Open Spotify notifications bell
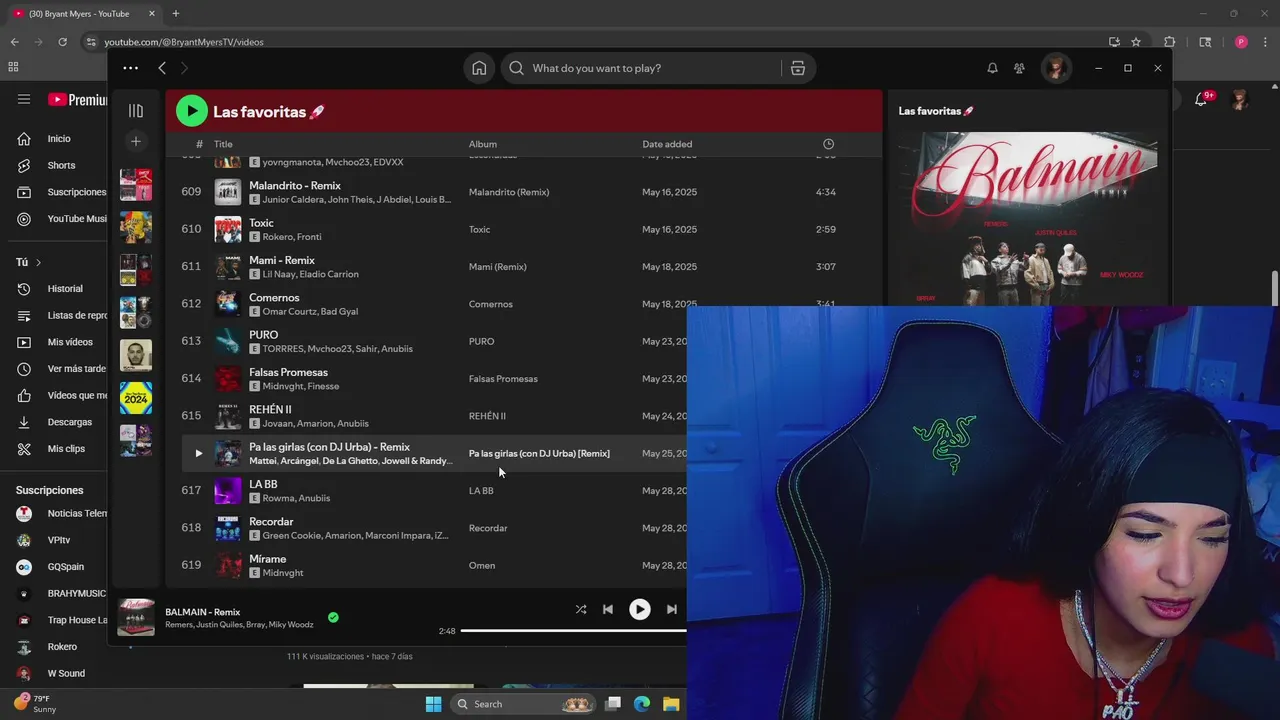Screen dimensions: 1280x720 [x=992, y=68]
